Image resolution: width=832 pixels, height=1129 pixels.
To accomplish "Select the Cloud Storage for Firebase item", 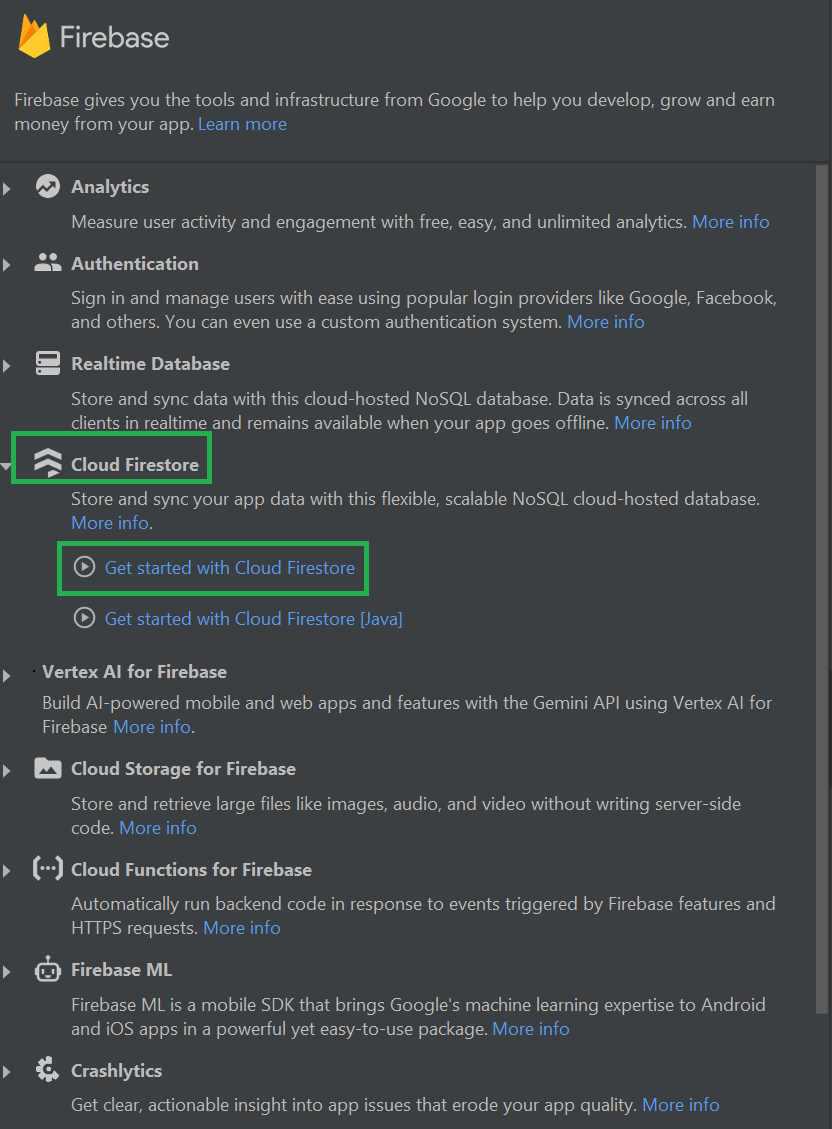I will pyautogui.click(x=183, y=769).
